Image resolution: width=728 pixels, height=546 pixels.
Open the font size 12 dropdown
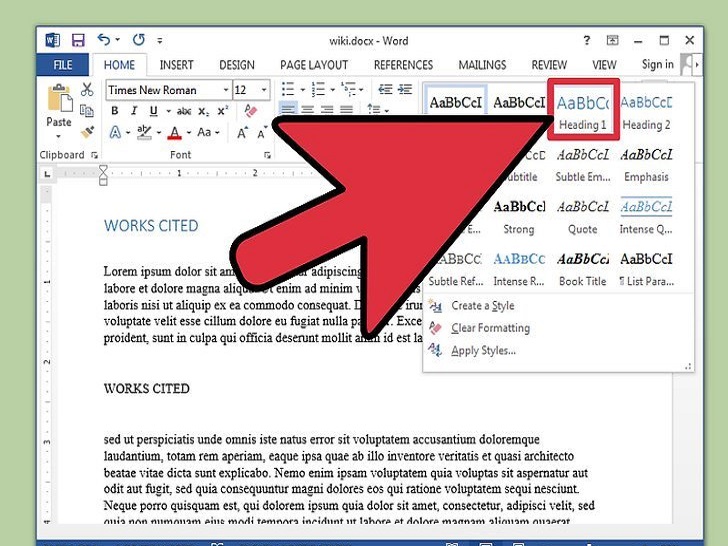[264, 90]
